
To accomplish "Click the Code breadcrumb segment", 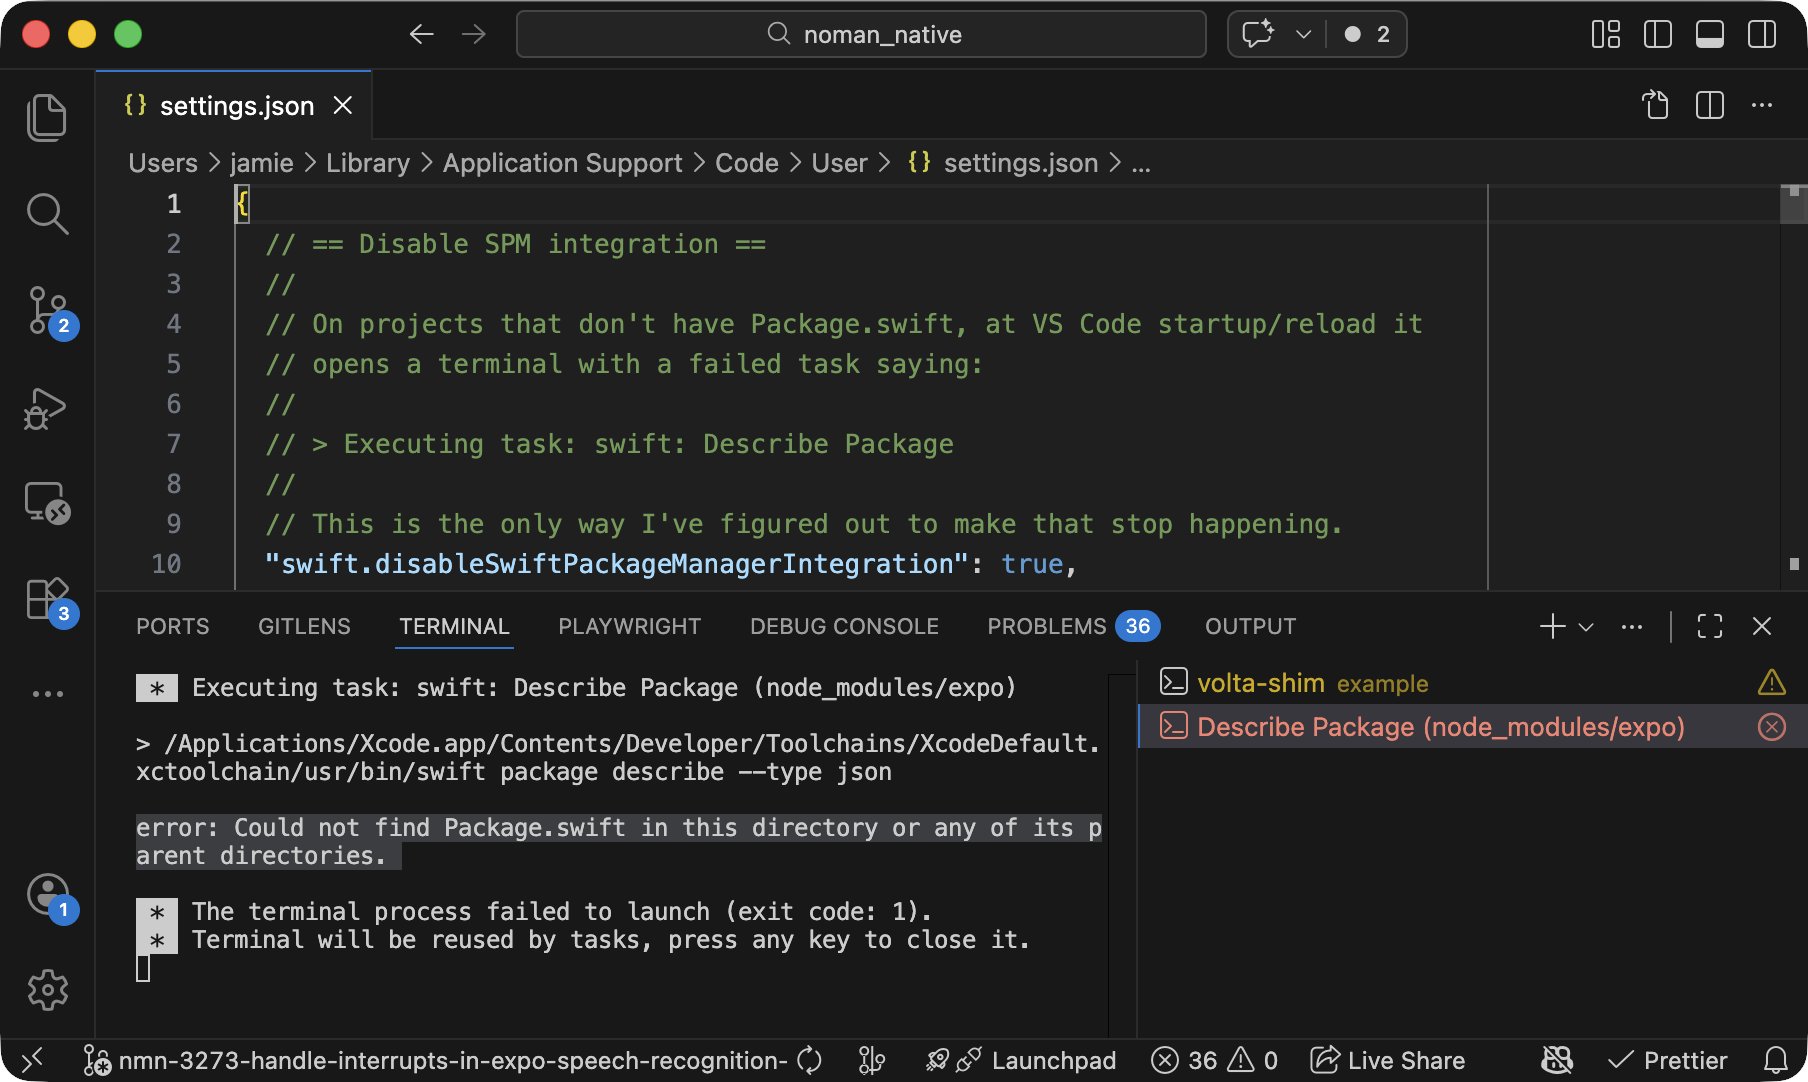I will point(747,163).
